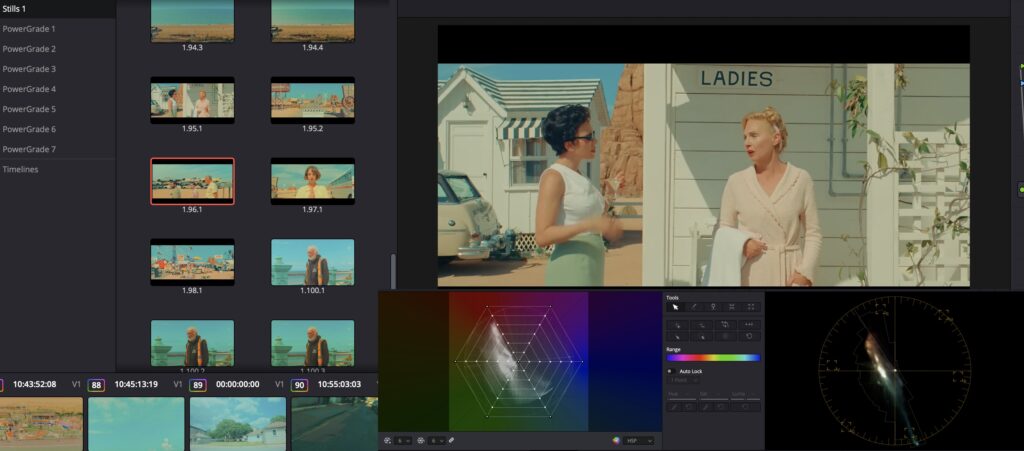
Task: Select clip number 89 badge
Action: coord(197,385)
